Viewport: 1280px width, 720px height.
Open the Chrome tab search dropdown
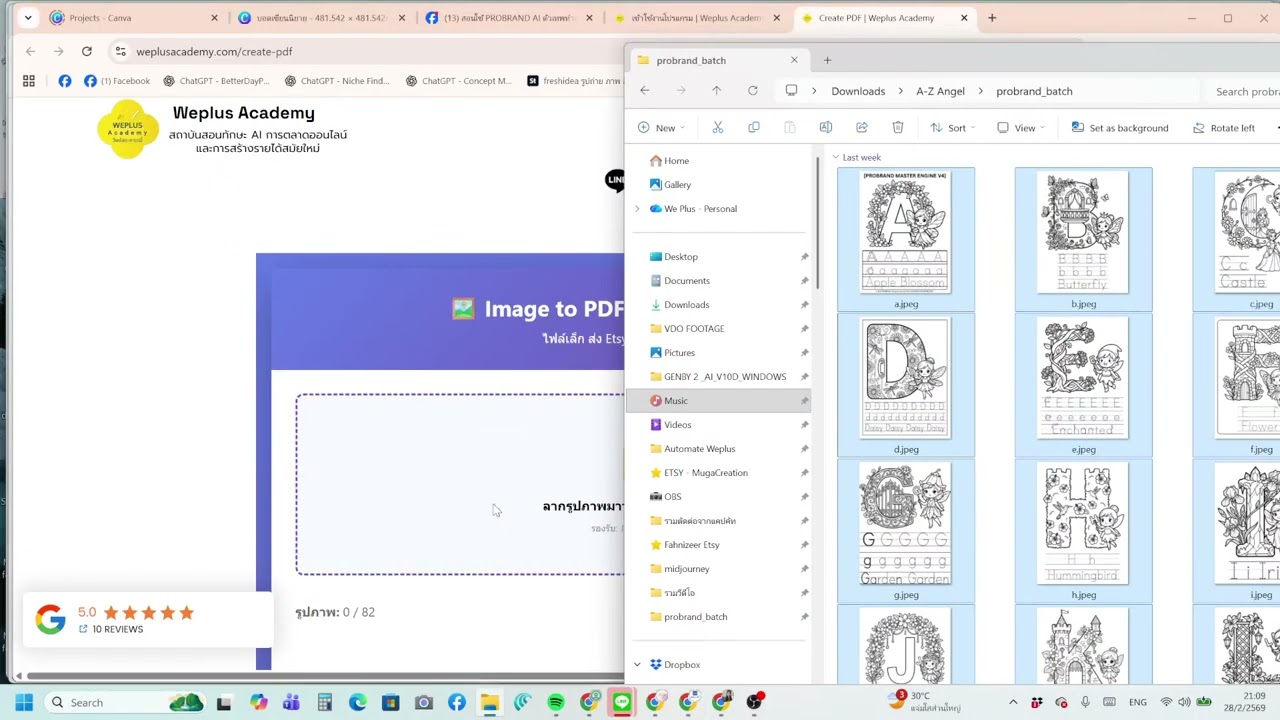point(28,18)
